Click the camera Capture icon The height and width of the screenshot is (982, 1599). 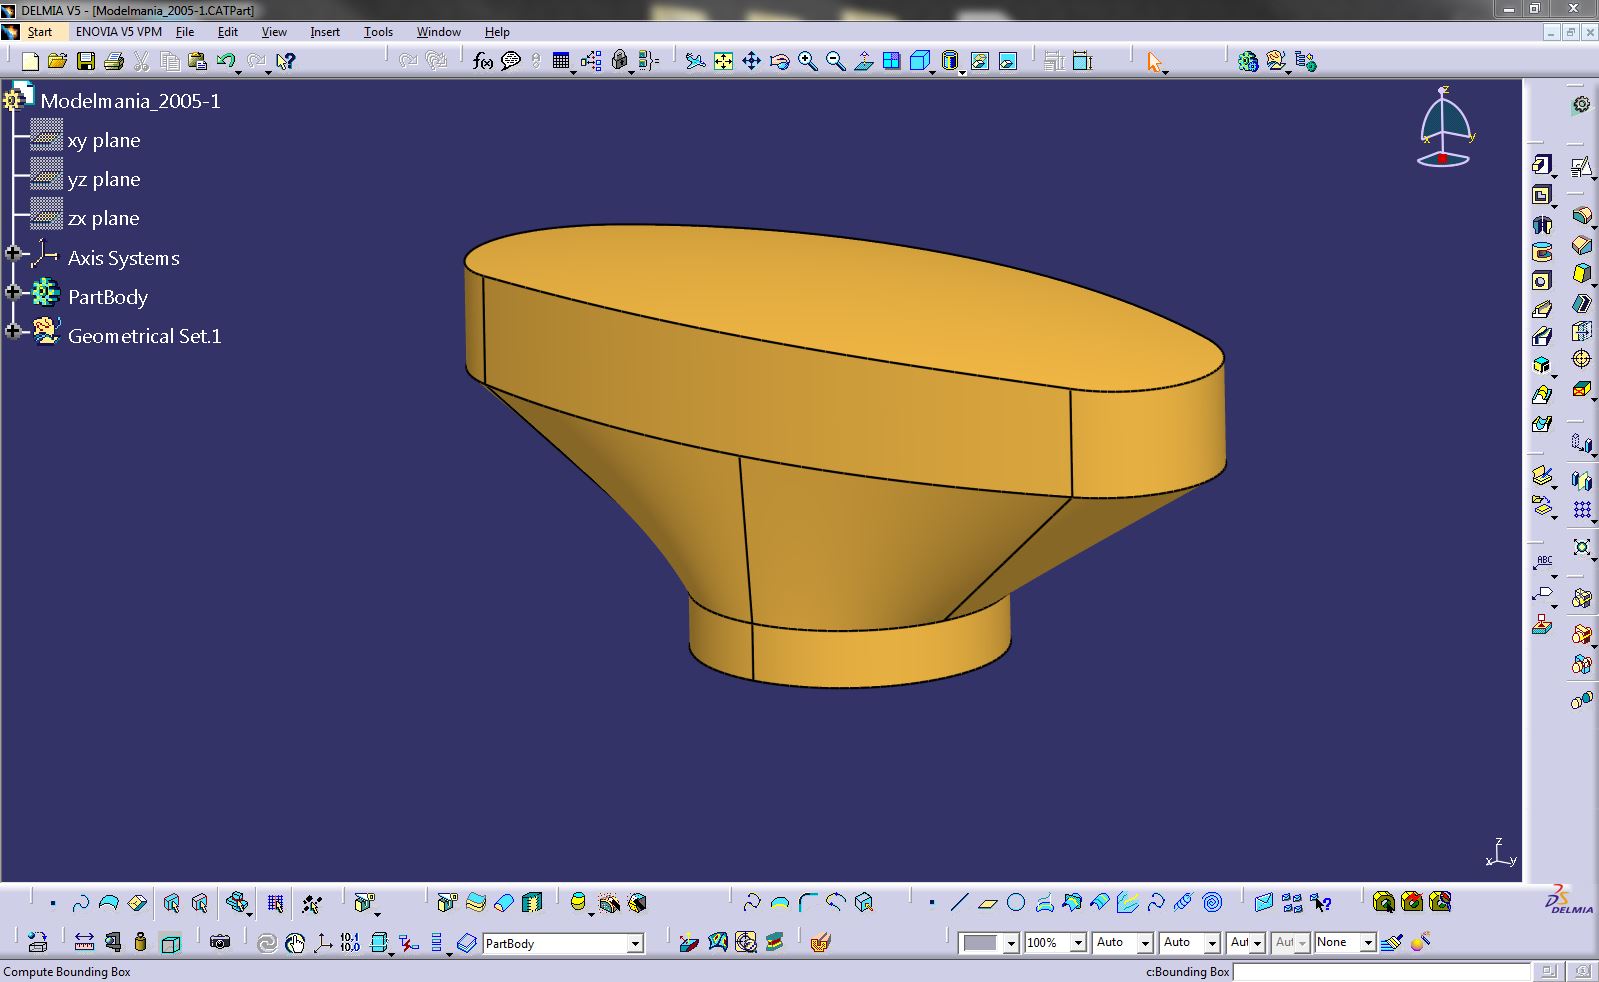pos(220,942)
